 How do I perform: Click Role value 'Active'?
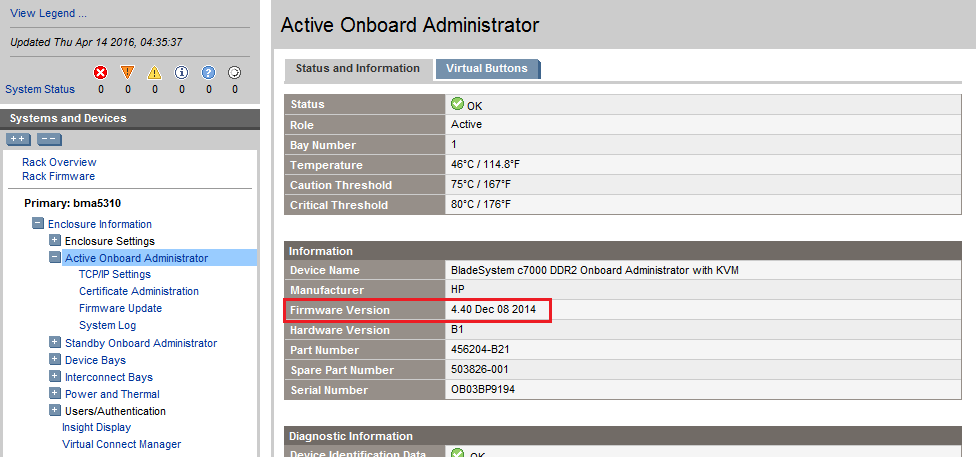[x=466, y=124]
